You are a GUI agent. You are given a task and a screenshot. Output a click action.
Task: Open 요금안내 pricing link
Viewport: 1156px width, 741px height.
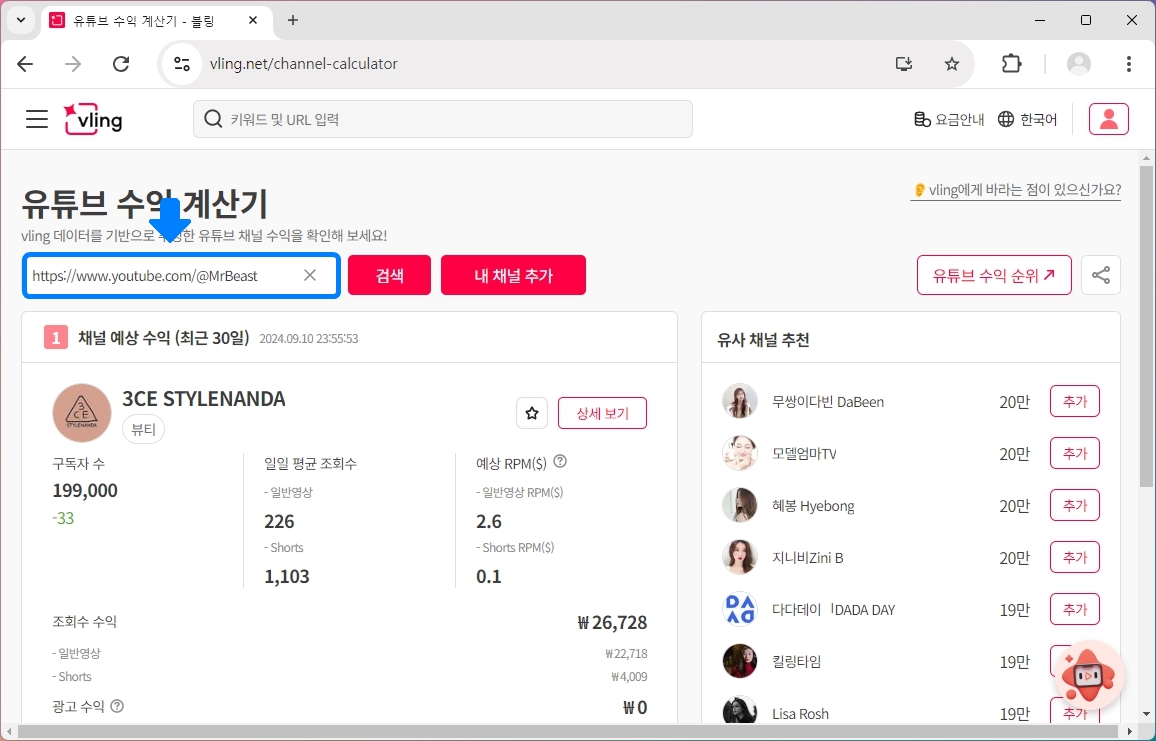point(949,119)
